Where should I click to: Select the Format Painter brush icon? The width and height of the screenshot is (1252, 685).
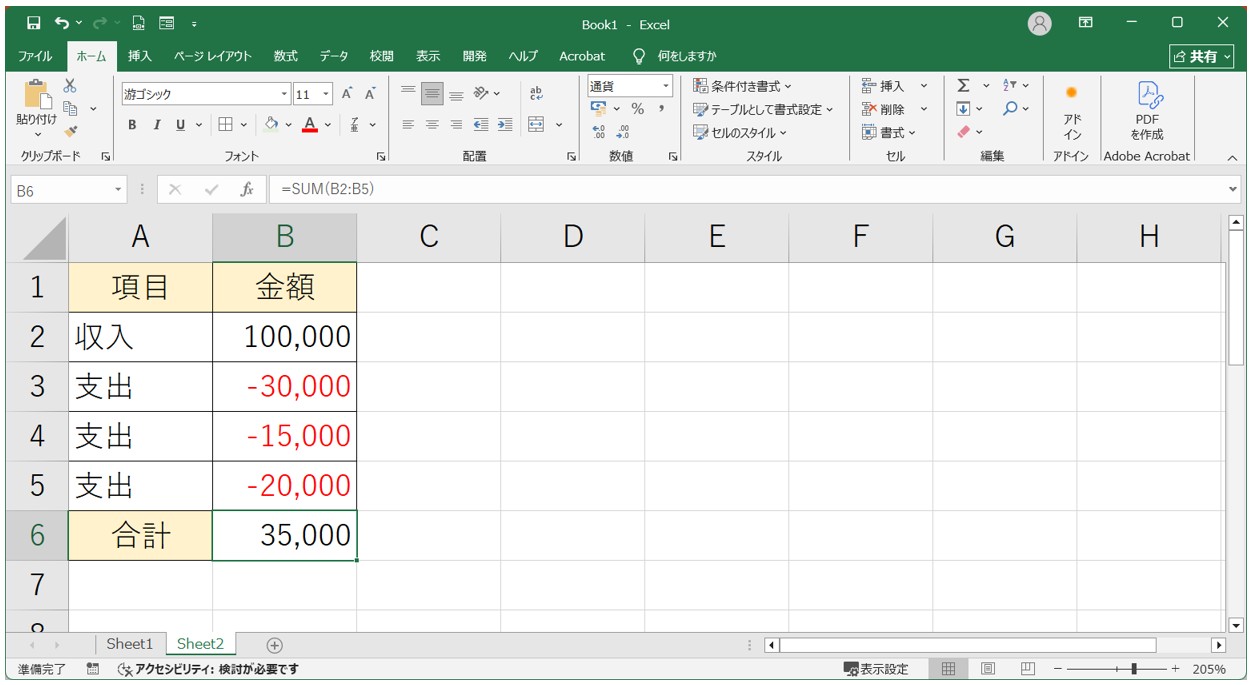click(x=70, y=131)
